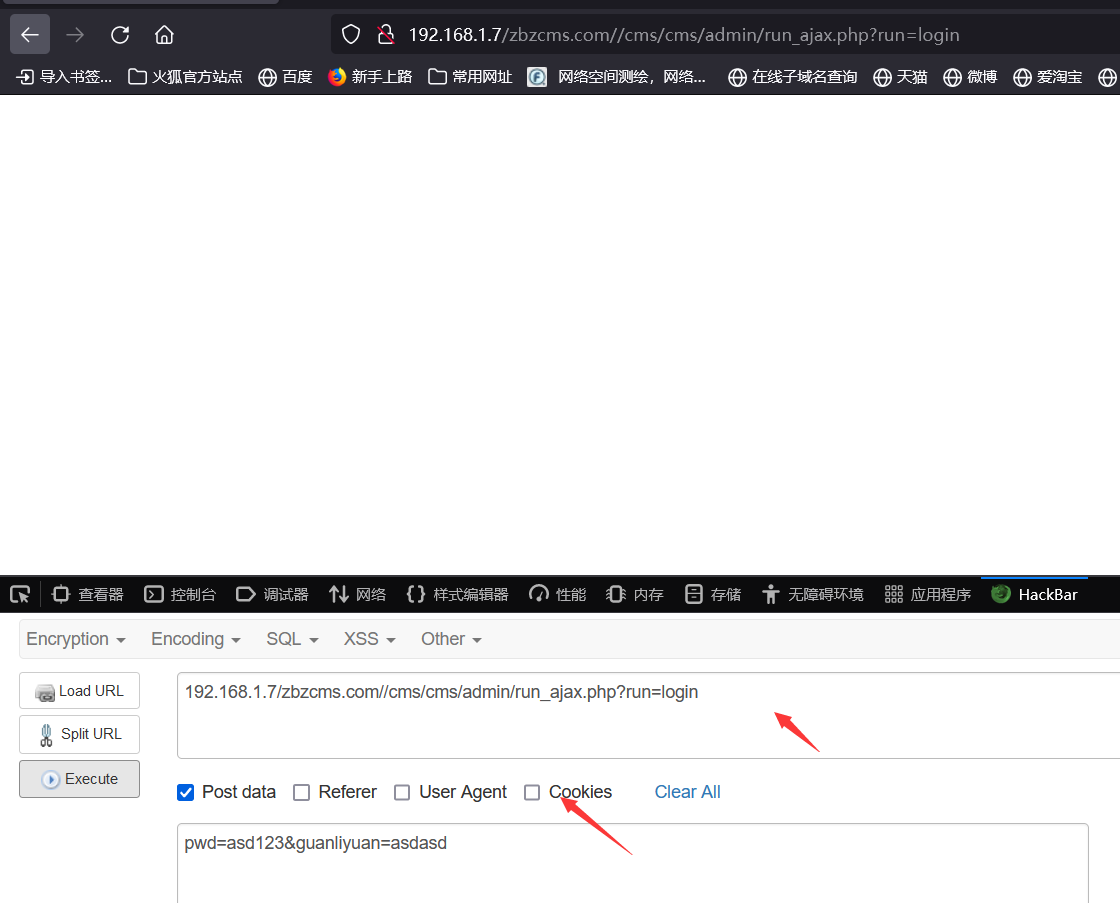
Task: Open the SQL dropdown in HackBar
Action: coord(292,639)
